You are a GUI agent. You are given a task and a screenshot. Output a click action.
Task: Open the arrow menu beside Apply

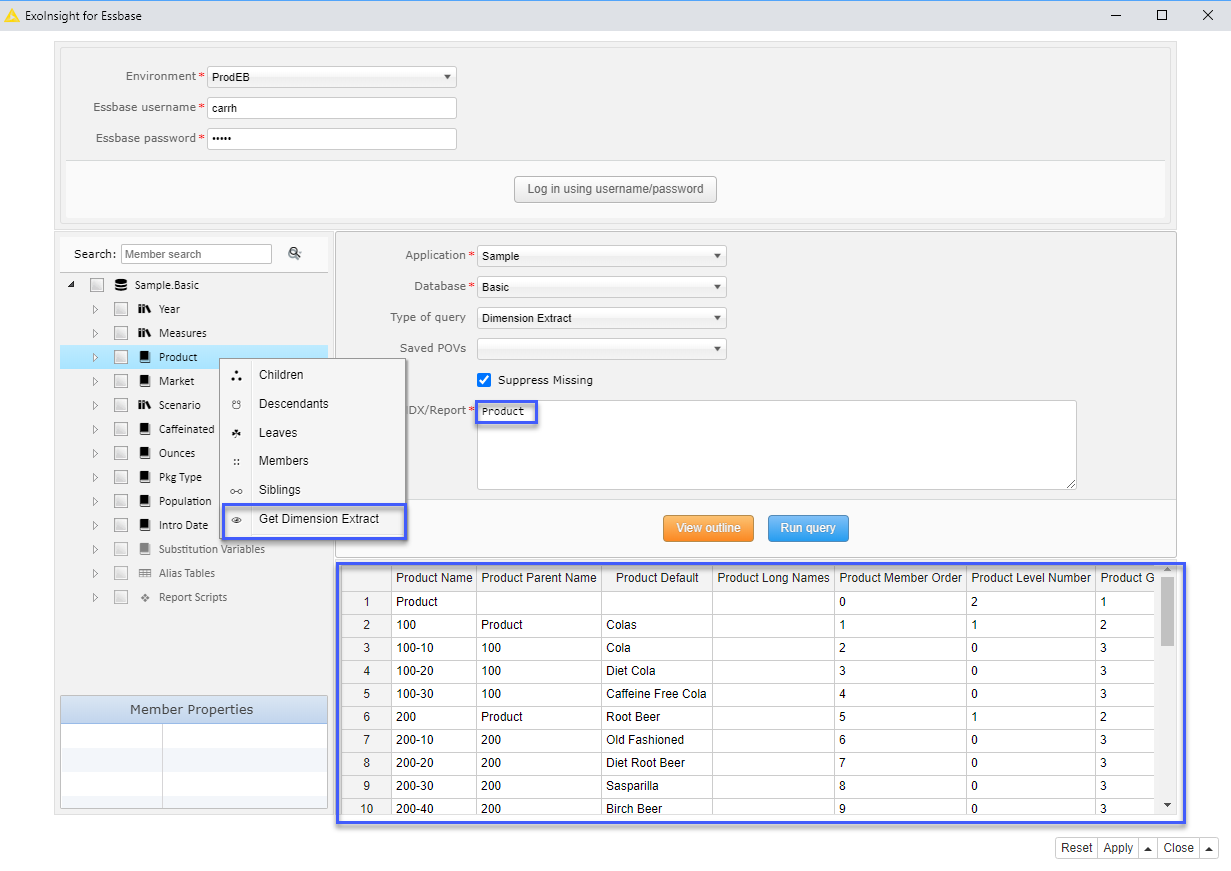point(1148,848)
